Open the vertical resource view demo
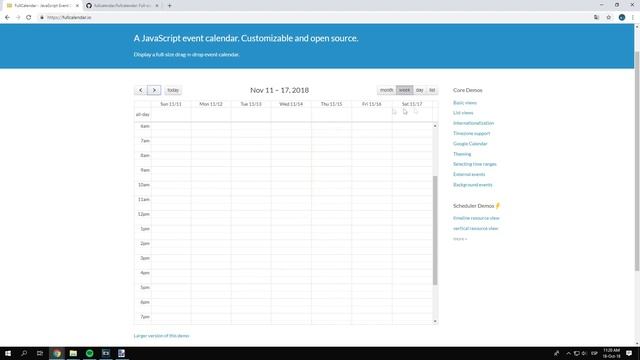The width and height of the screenshot is (640, 360). [476, 229]
